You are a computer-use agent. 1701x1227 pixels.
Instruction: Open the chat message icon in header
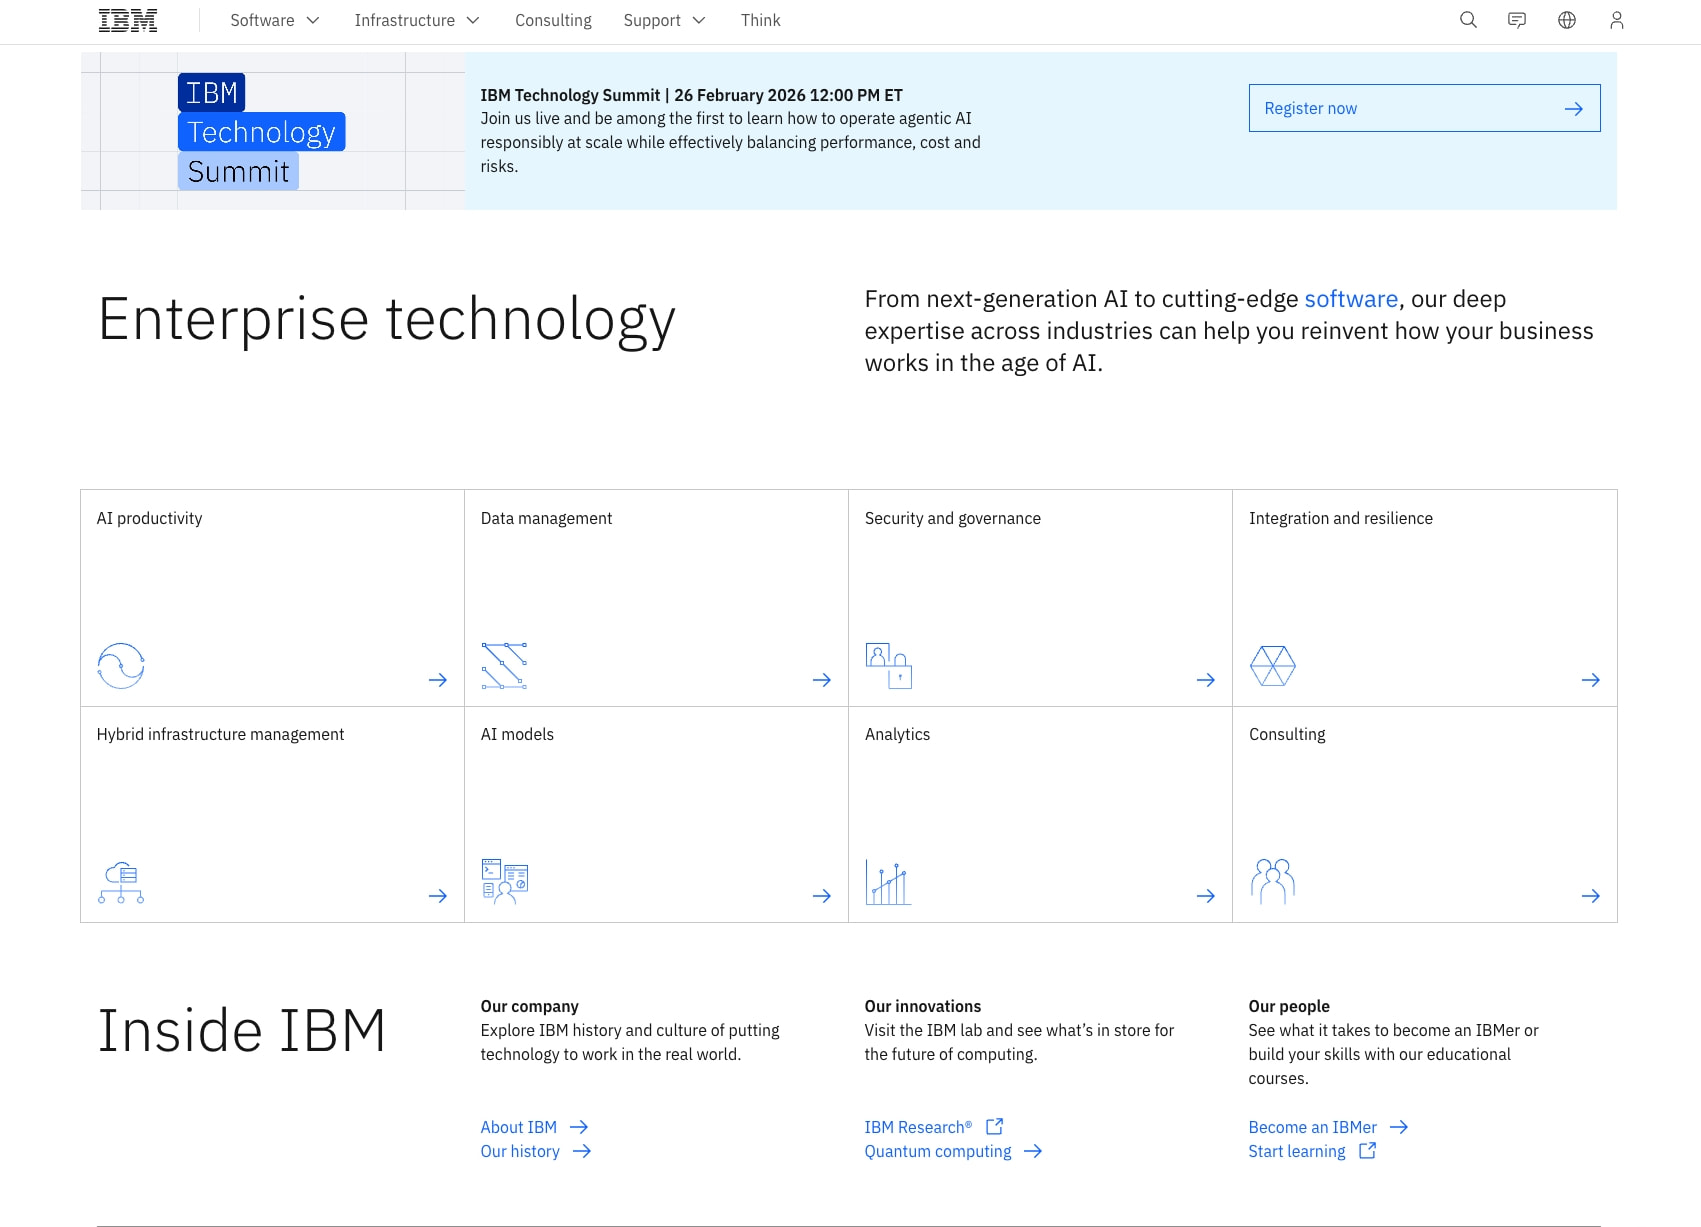(1517, 20)
